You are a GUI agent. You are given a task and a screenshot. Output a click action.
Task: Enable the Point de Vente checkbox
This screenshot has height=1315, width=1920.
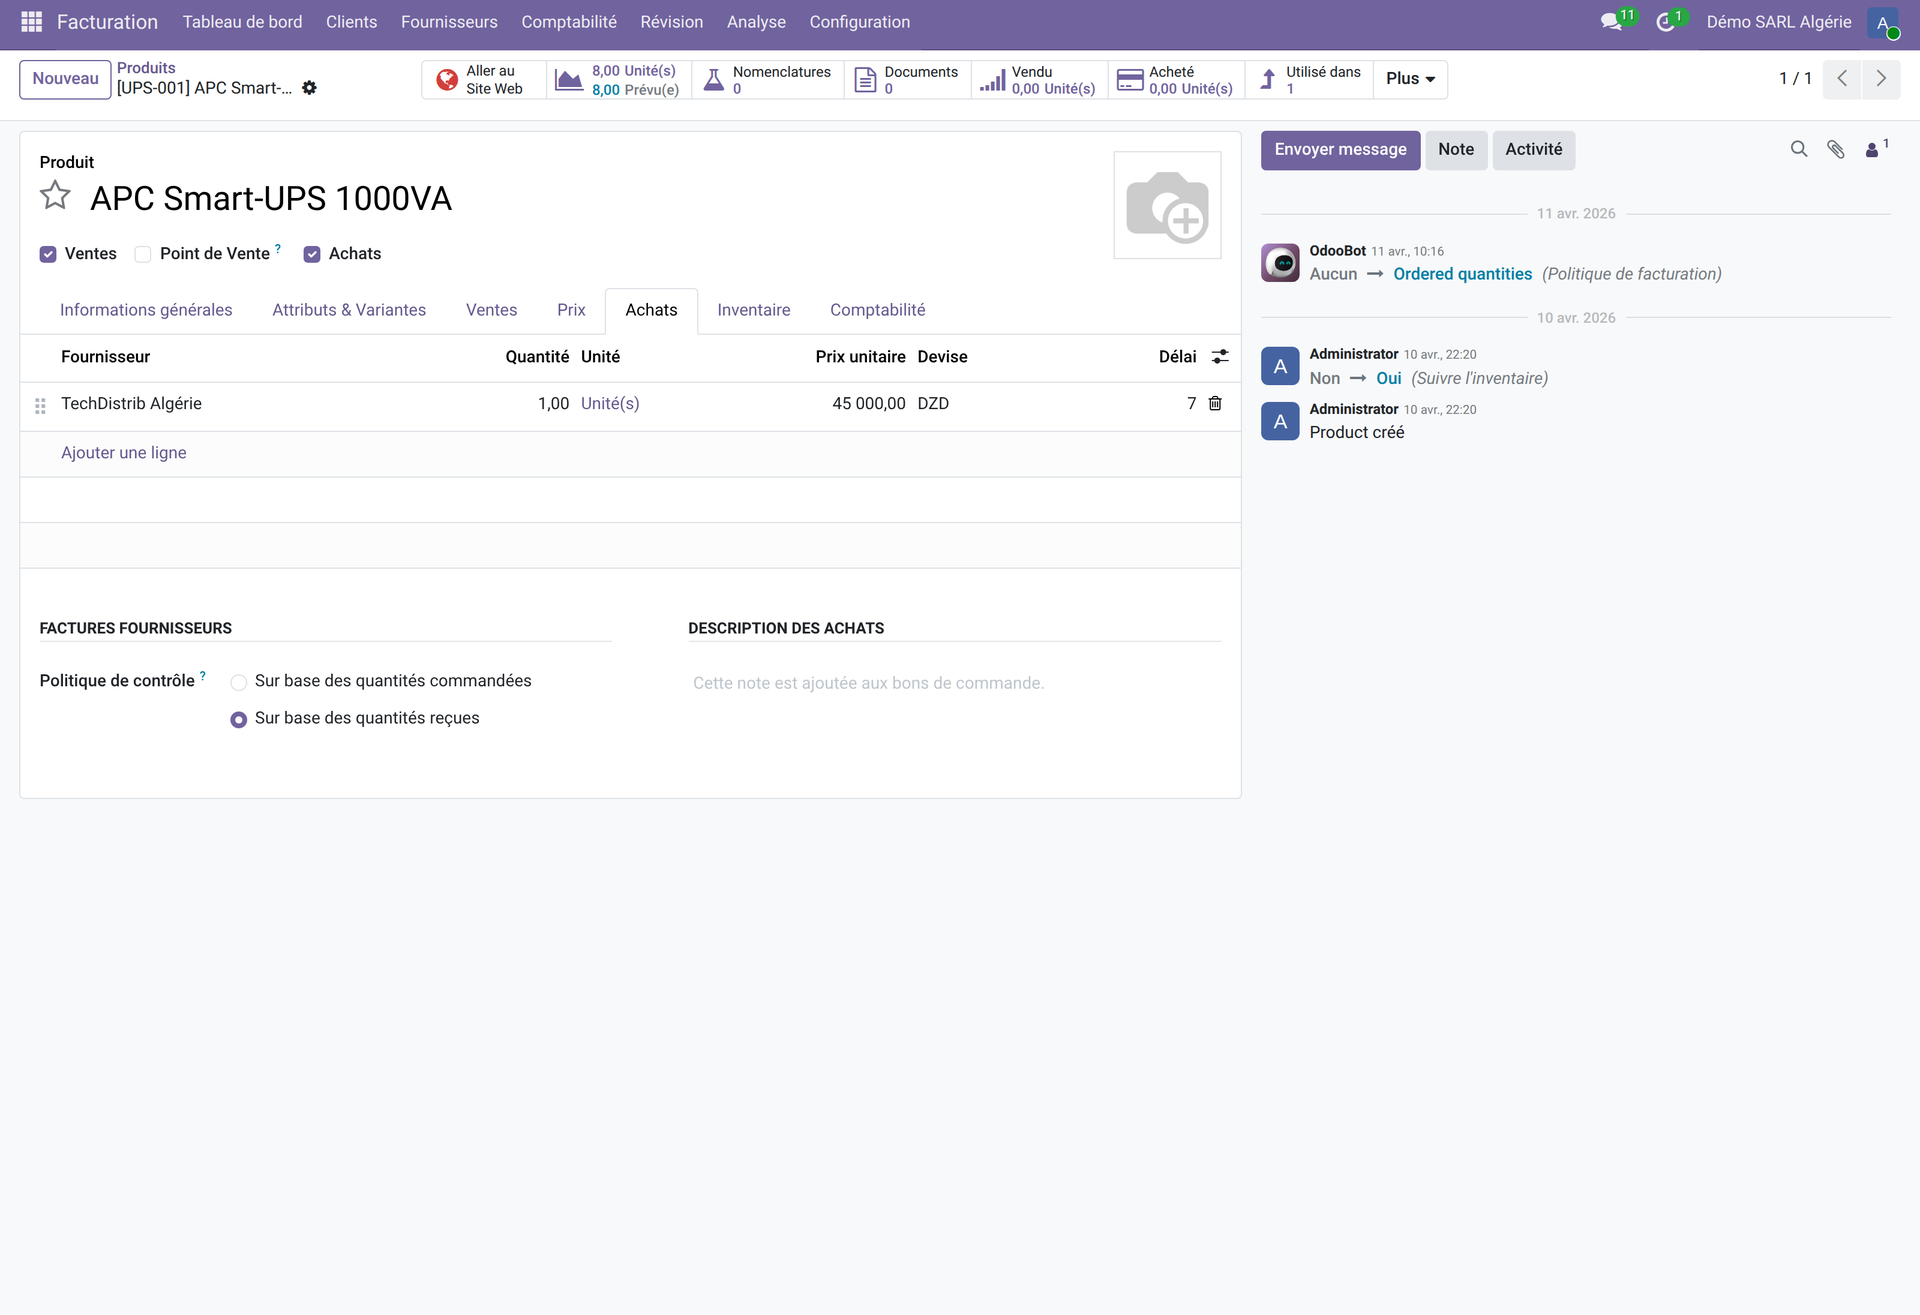[x=143, y=255]
